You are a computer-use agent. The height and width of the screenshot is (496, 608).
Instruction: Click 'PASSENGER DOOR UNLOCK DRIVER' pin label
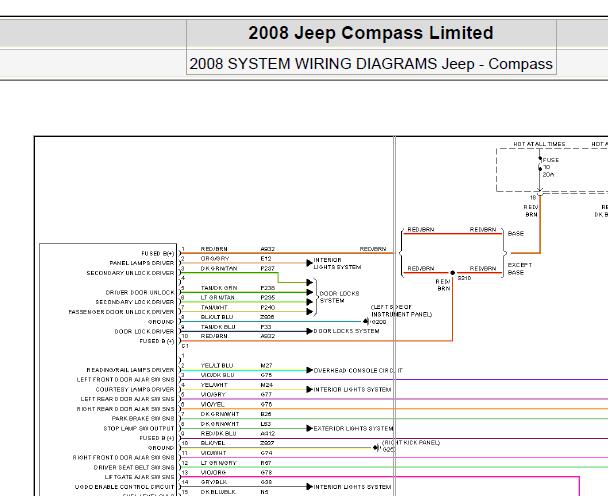pyautogui.click(x=121, y=312)
